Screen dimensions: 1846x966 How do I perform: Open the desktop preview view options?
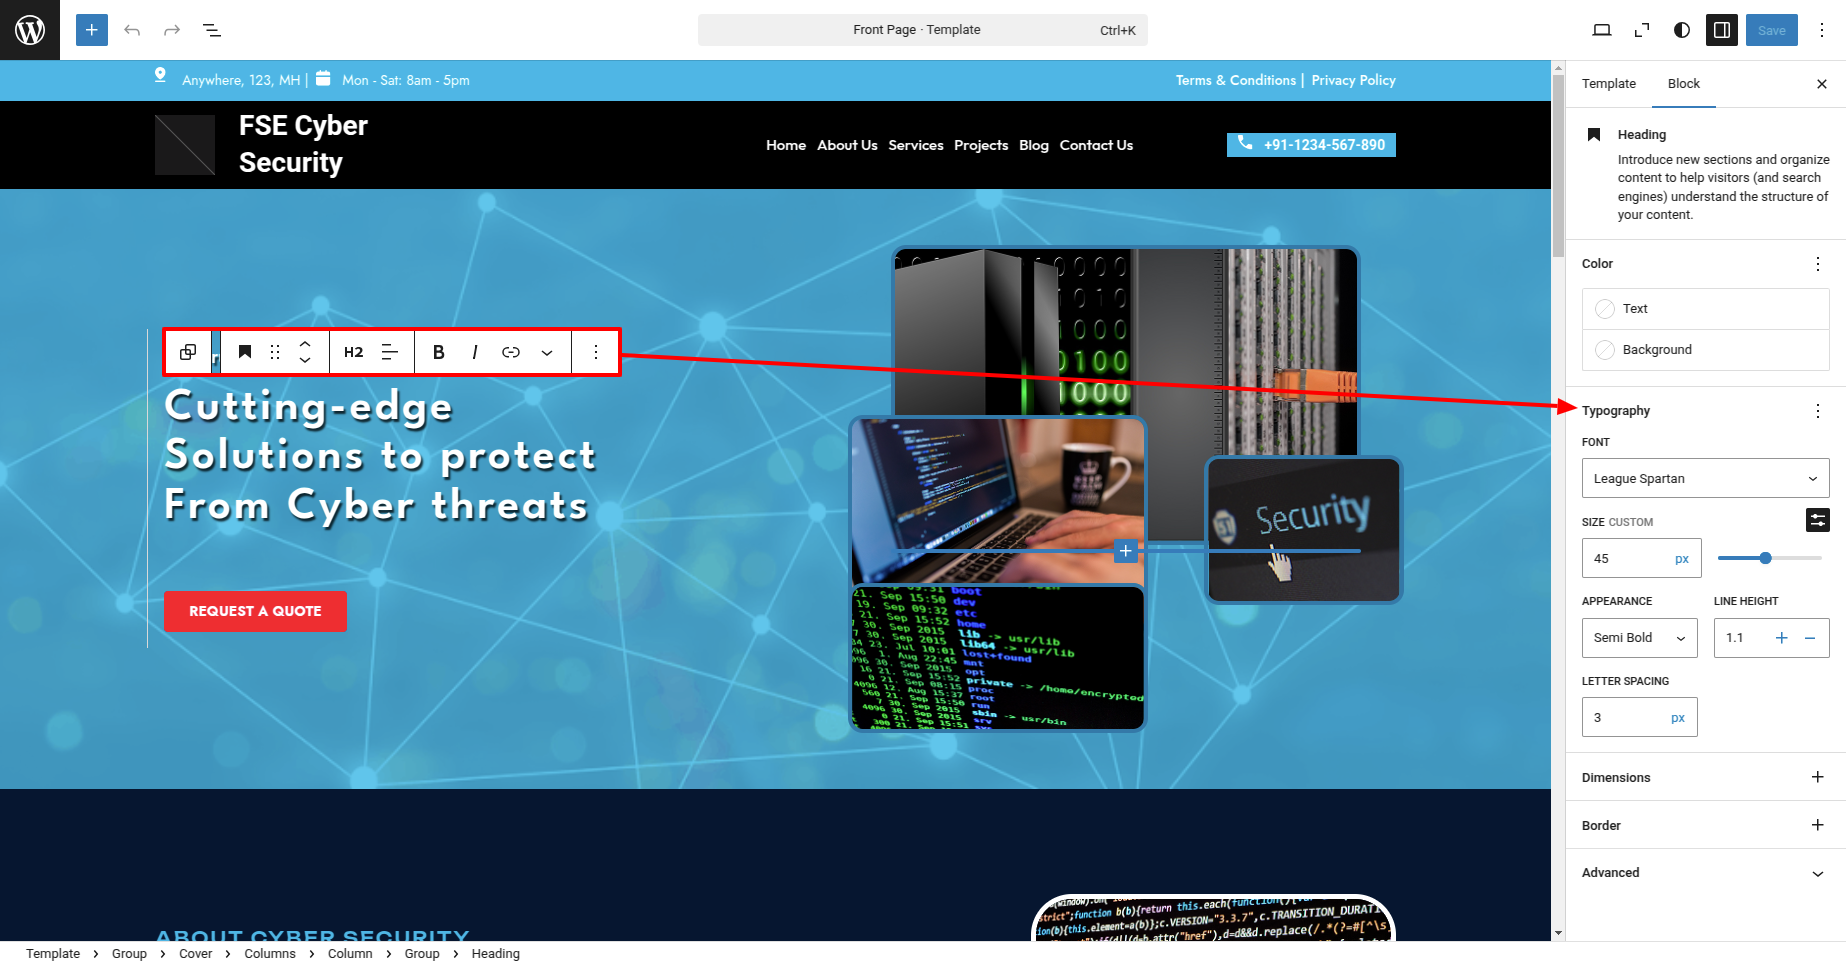click(1602, 30)
